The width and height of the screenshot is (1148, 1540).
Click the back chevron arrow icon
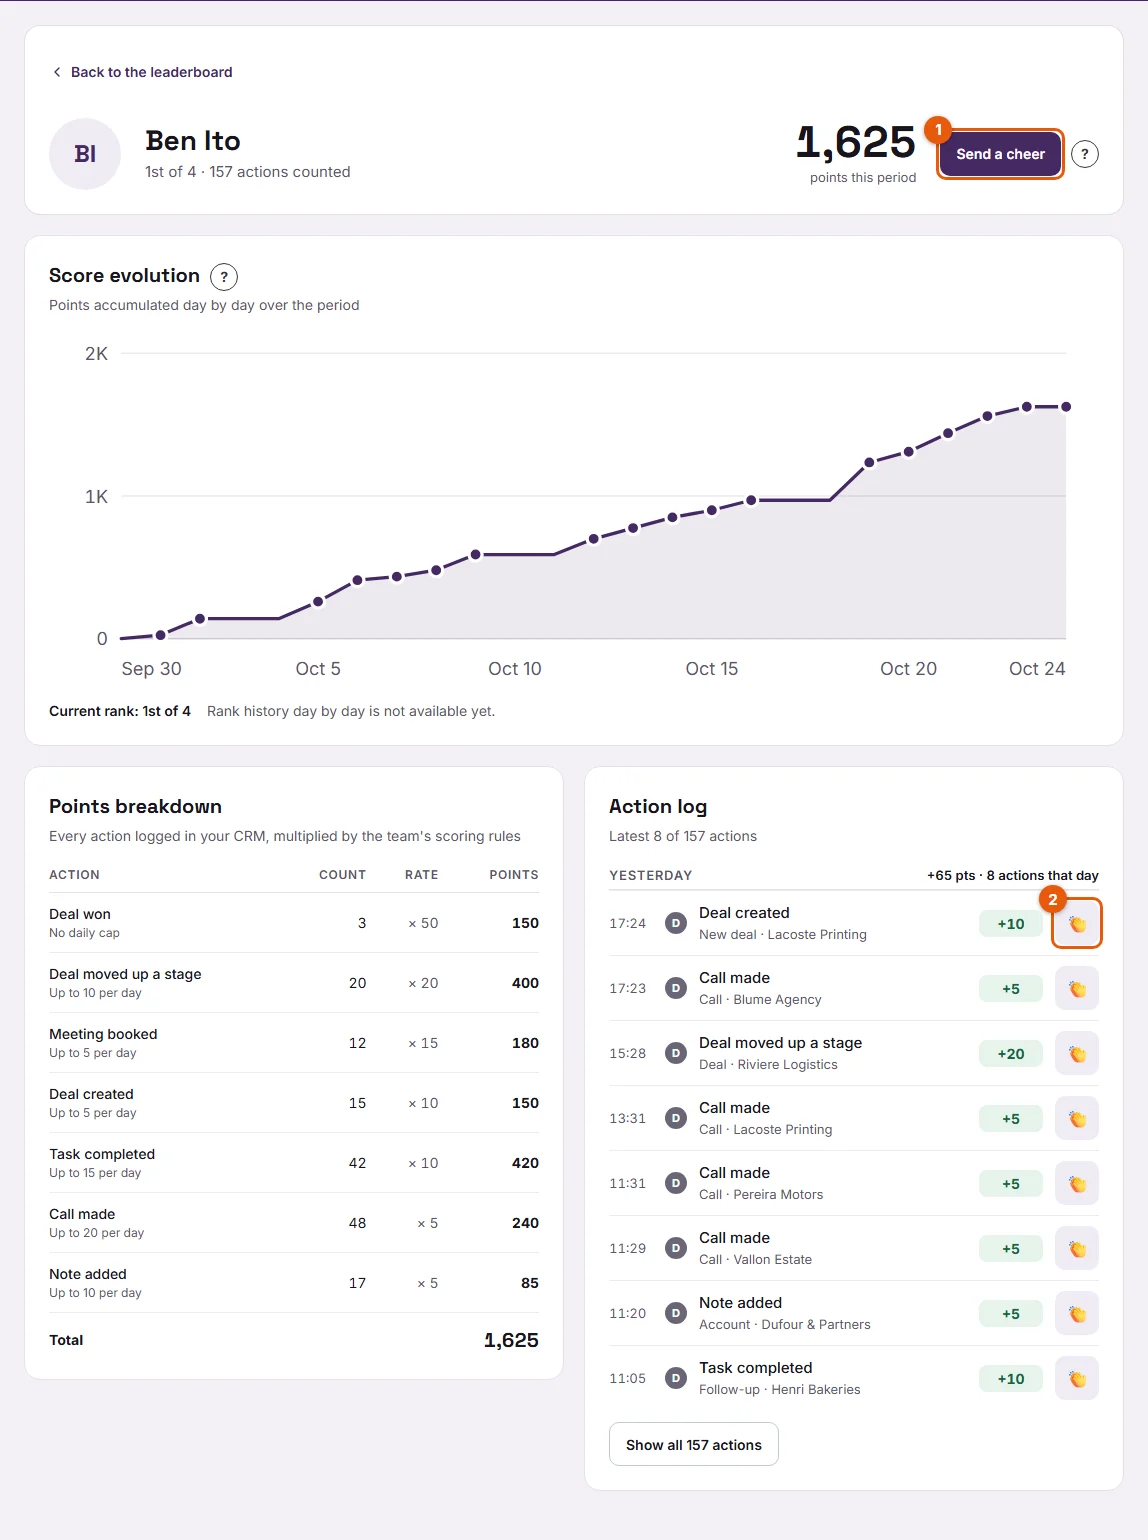tap(57, 72)
